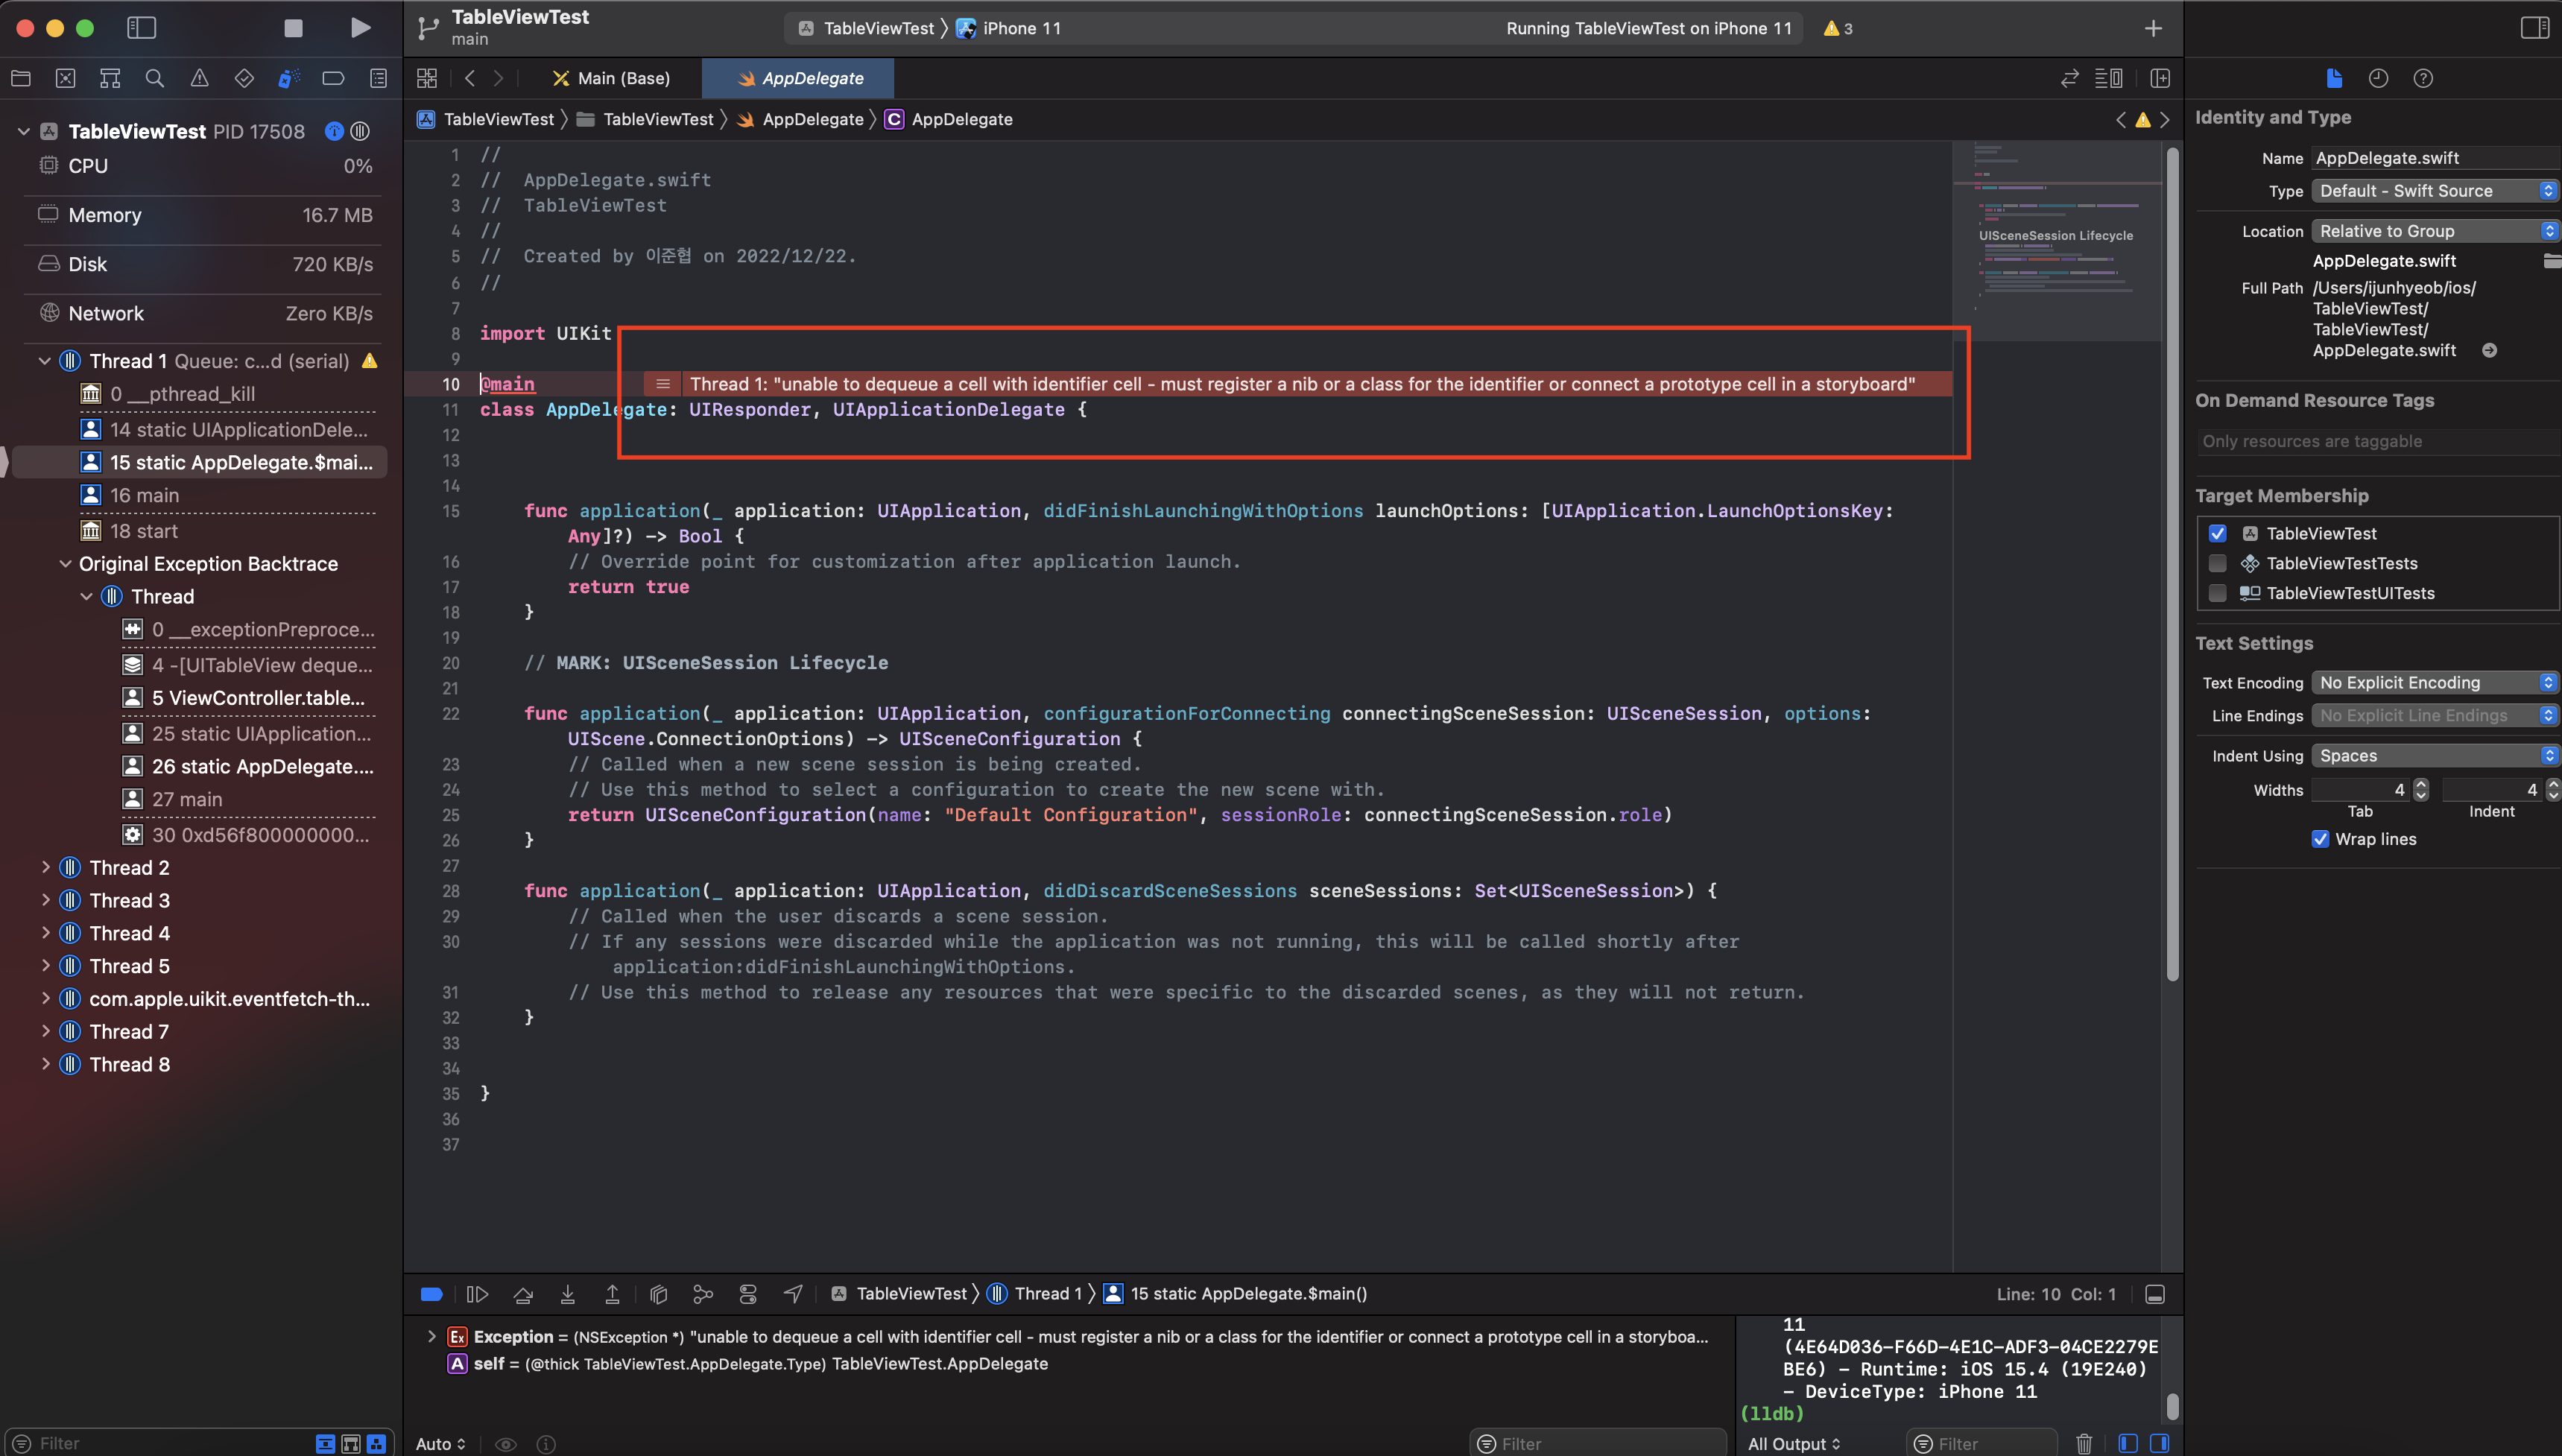Click the Simulate Location arrow icon
The image size is (2562, 1456).
click(x=793, y=1294)
